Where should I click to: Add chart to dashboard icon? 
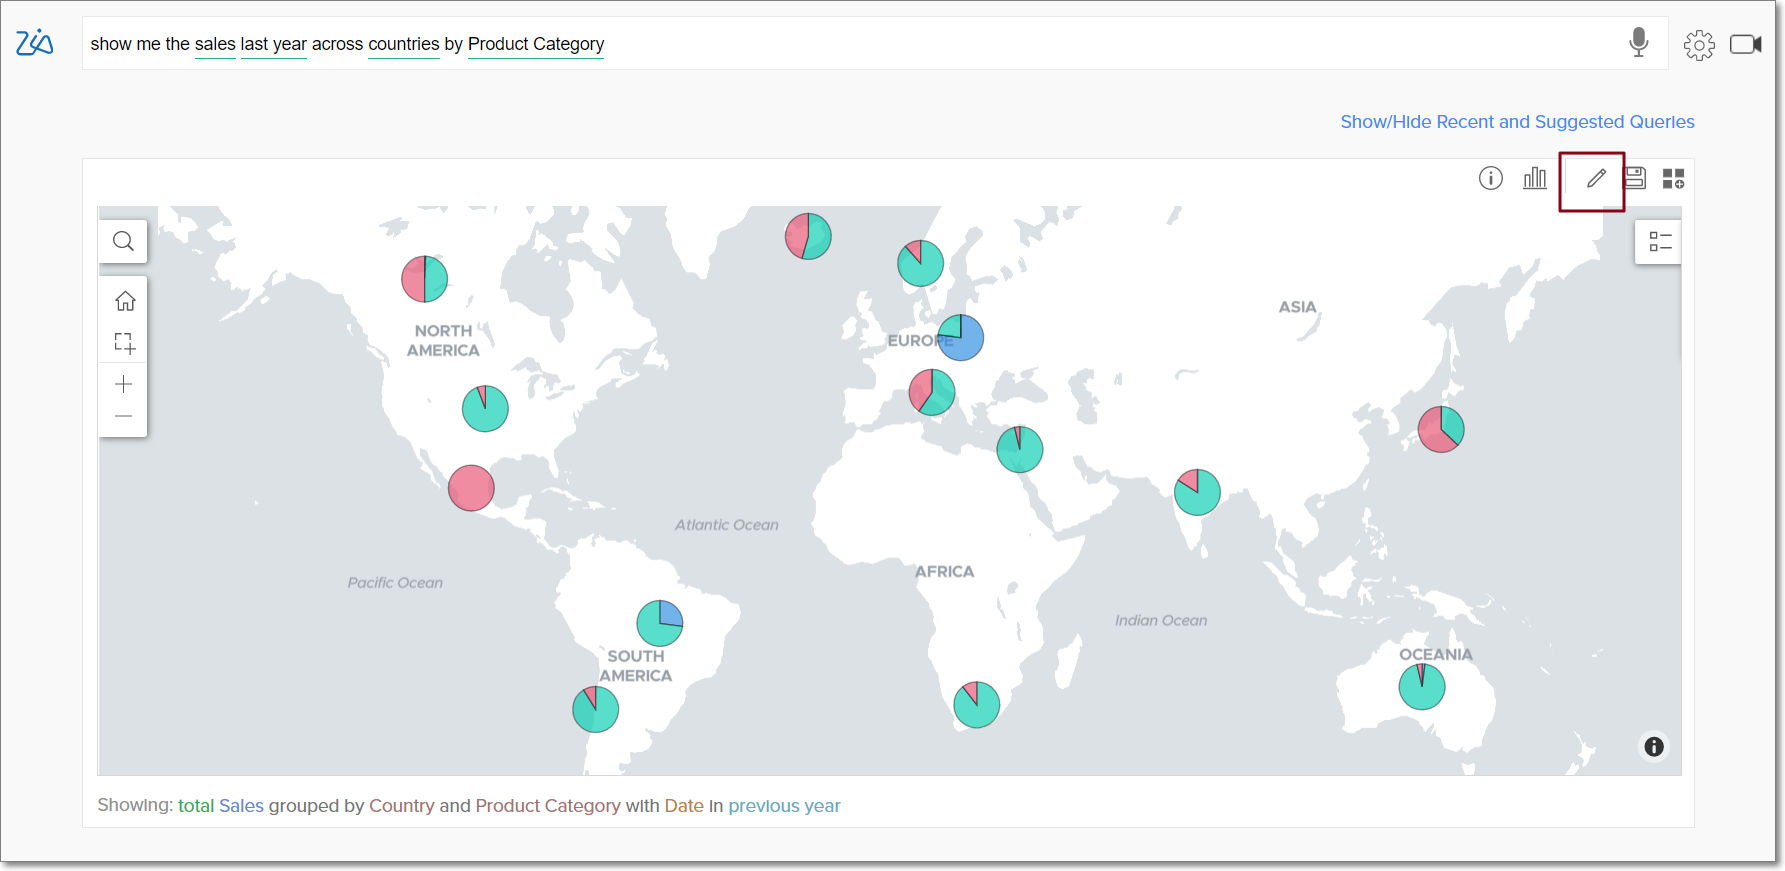1673,178
